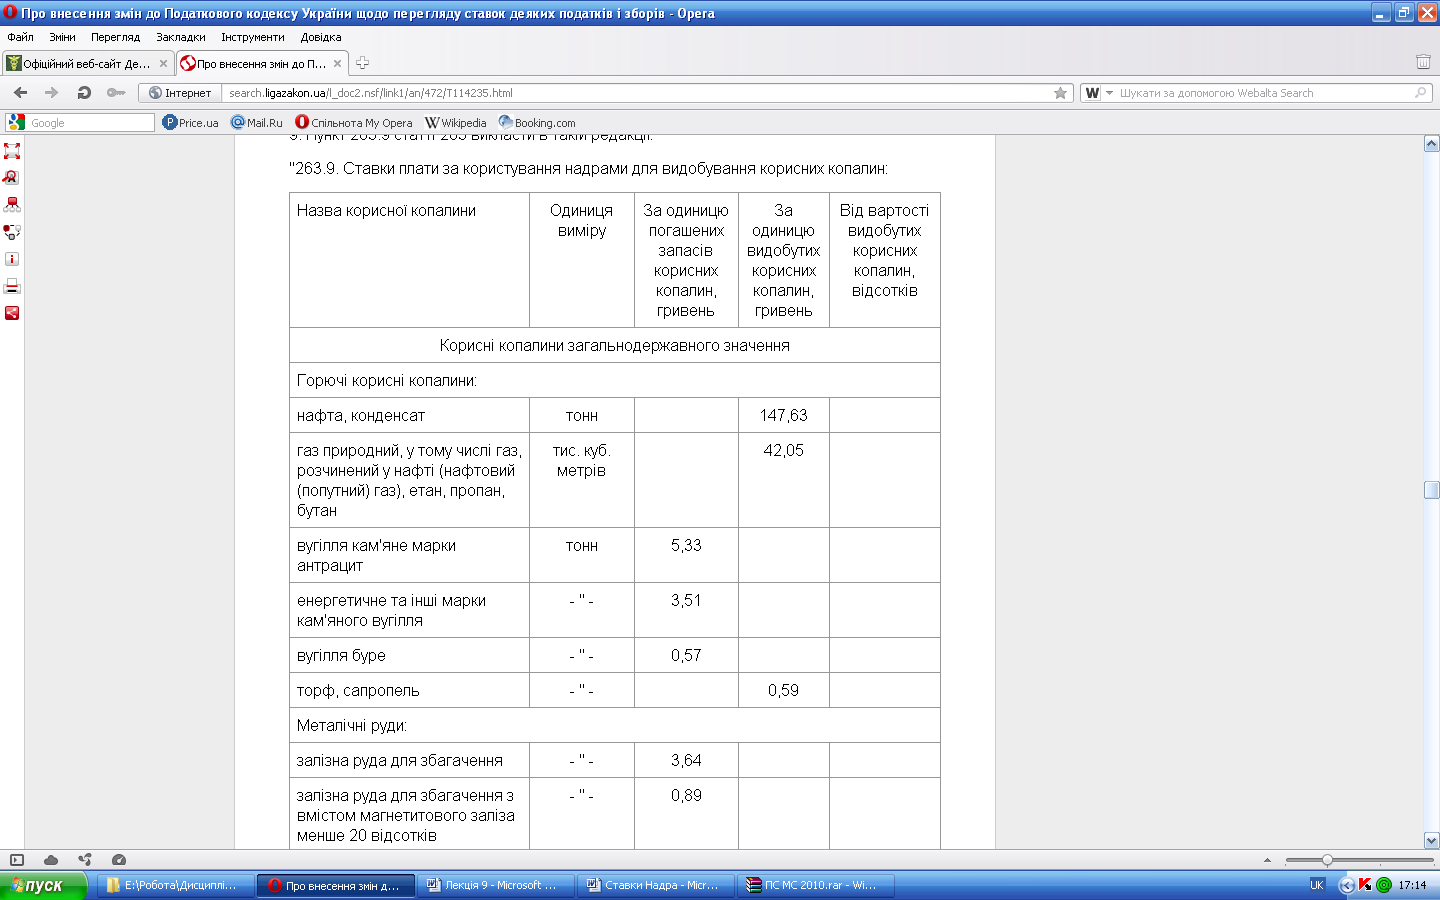Click 'торф, сапропель' row name
This screenshot has height=900, width=1440.
(x=358, y=690)
